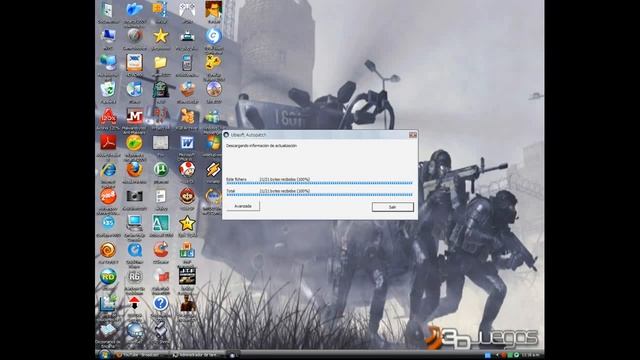The height and width of the screenshot is (360, 640).
Task: Open the Recycle Bin icon
Action: 108,89
